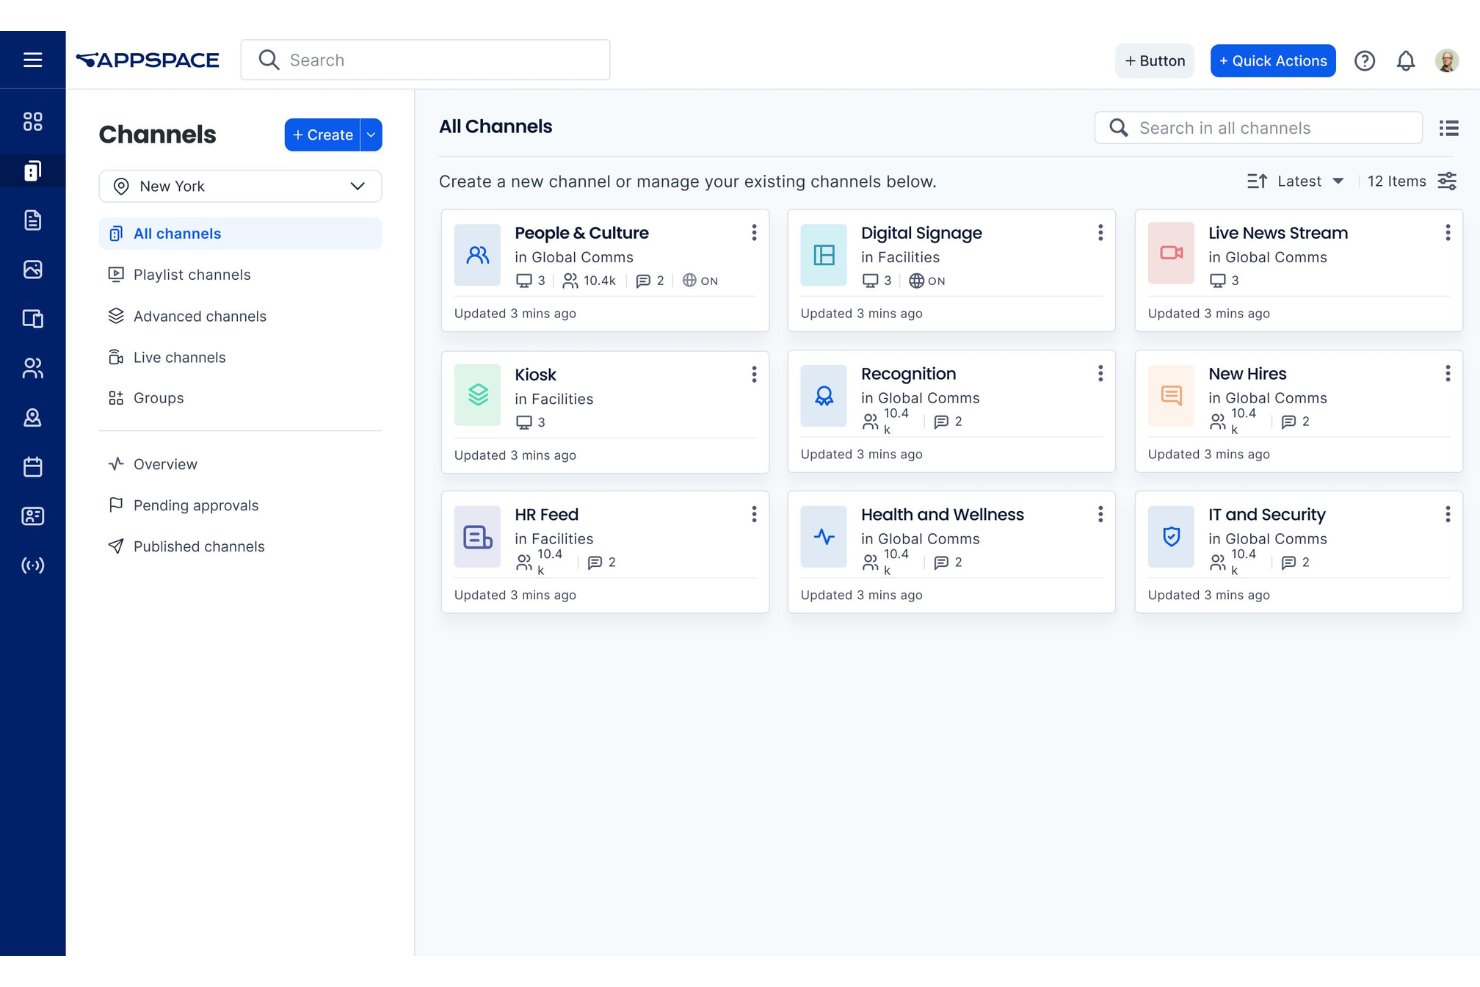Click the HR Feed channel title

pyautogui.click(x=547, y=515)
